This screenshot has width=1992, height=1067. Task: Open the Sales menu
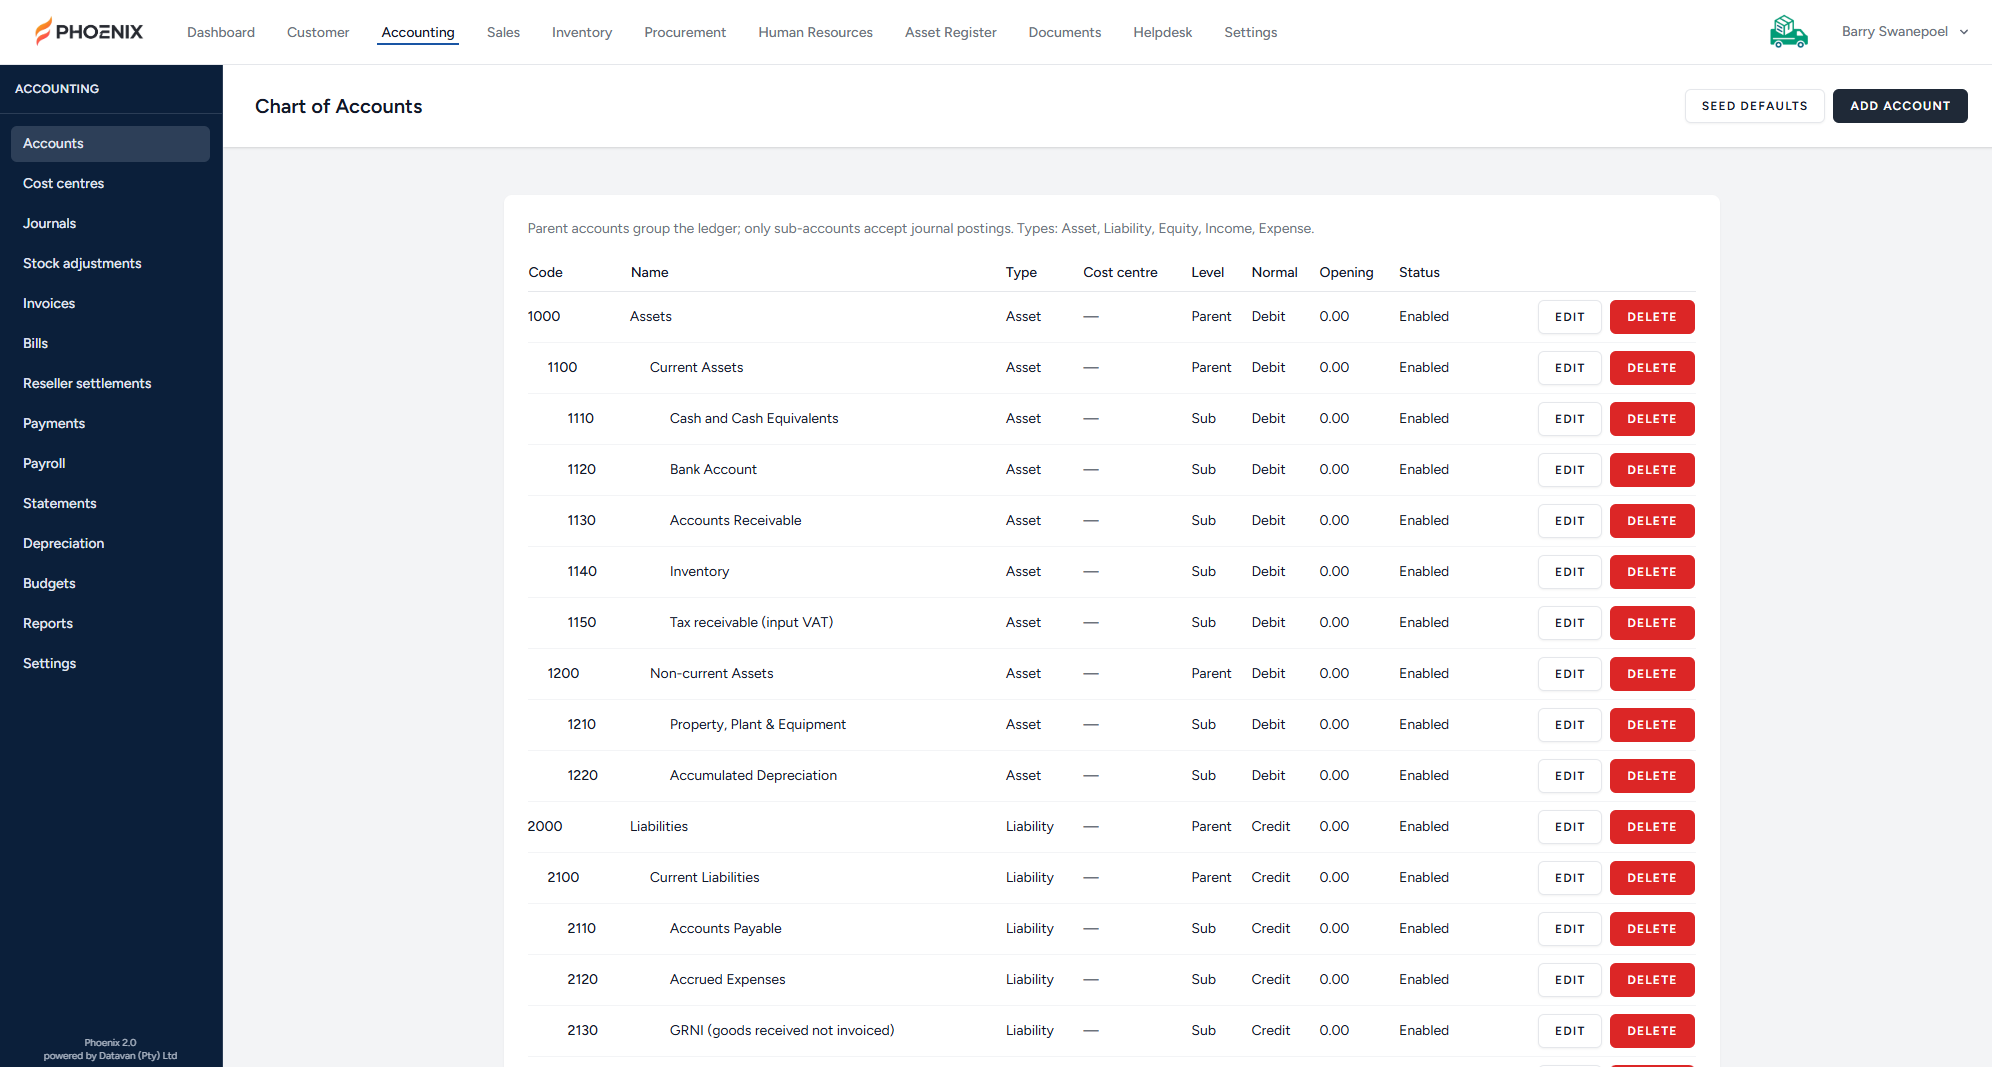[x=503, y=32]
